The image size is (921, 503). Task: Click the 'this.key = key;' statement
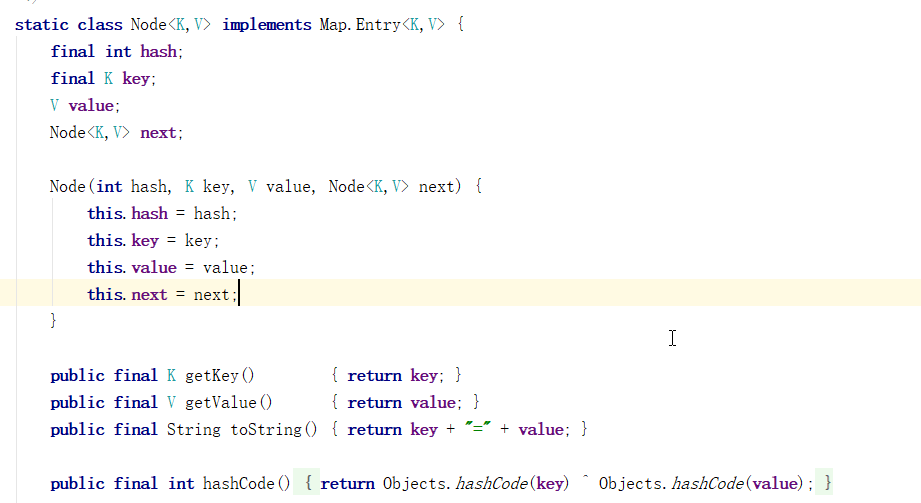(x=153, y=241)
